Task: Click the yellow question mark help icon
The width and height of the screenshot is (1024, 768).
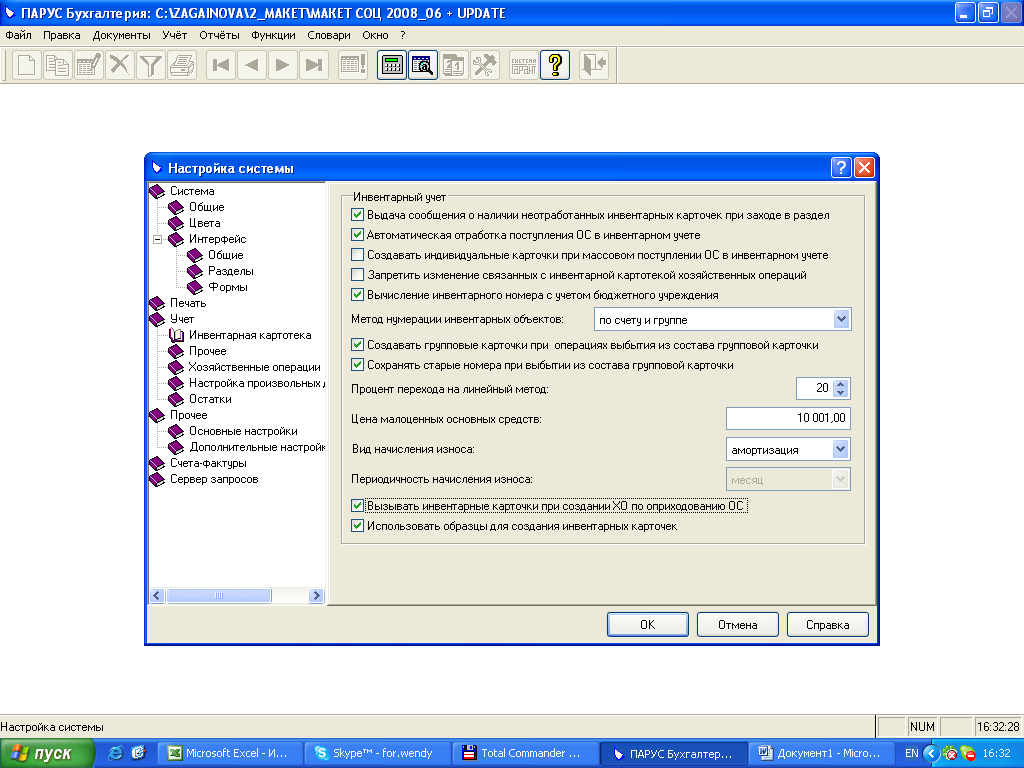Action: click(x=555, y=65)
